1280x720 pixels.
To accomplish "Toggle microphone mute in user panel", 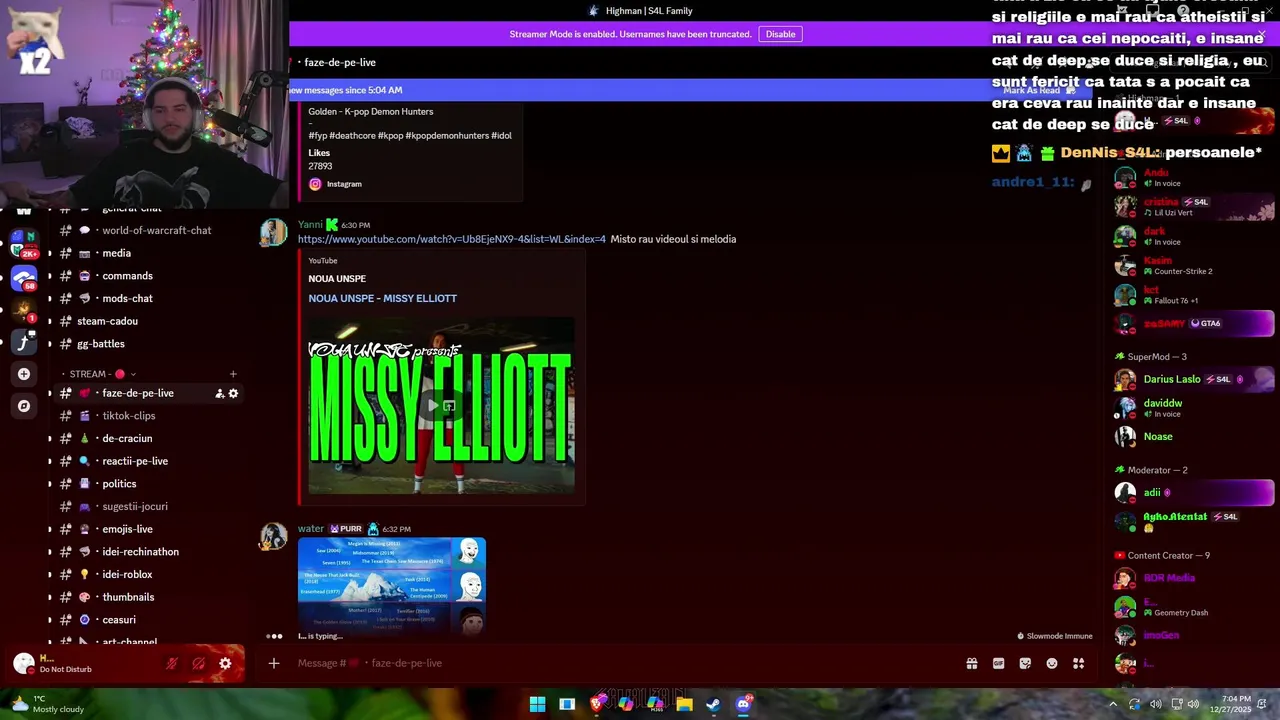I will 172,663.
